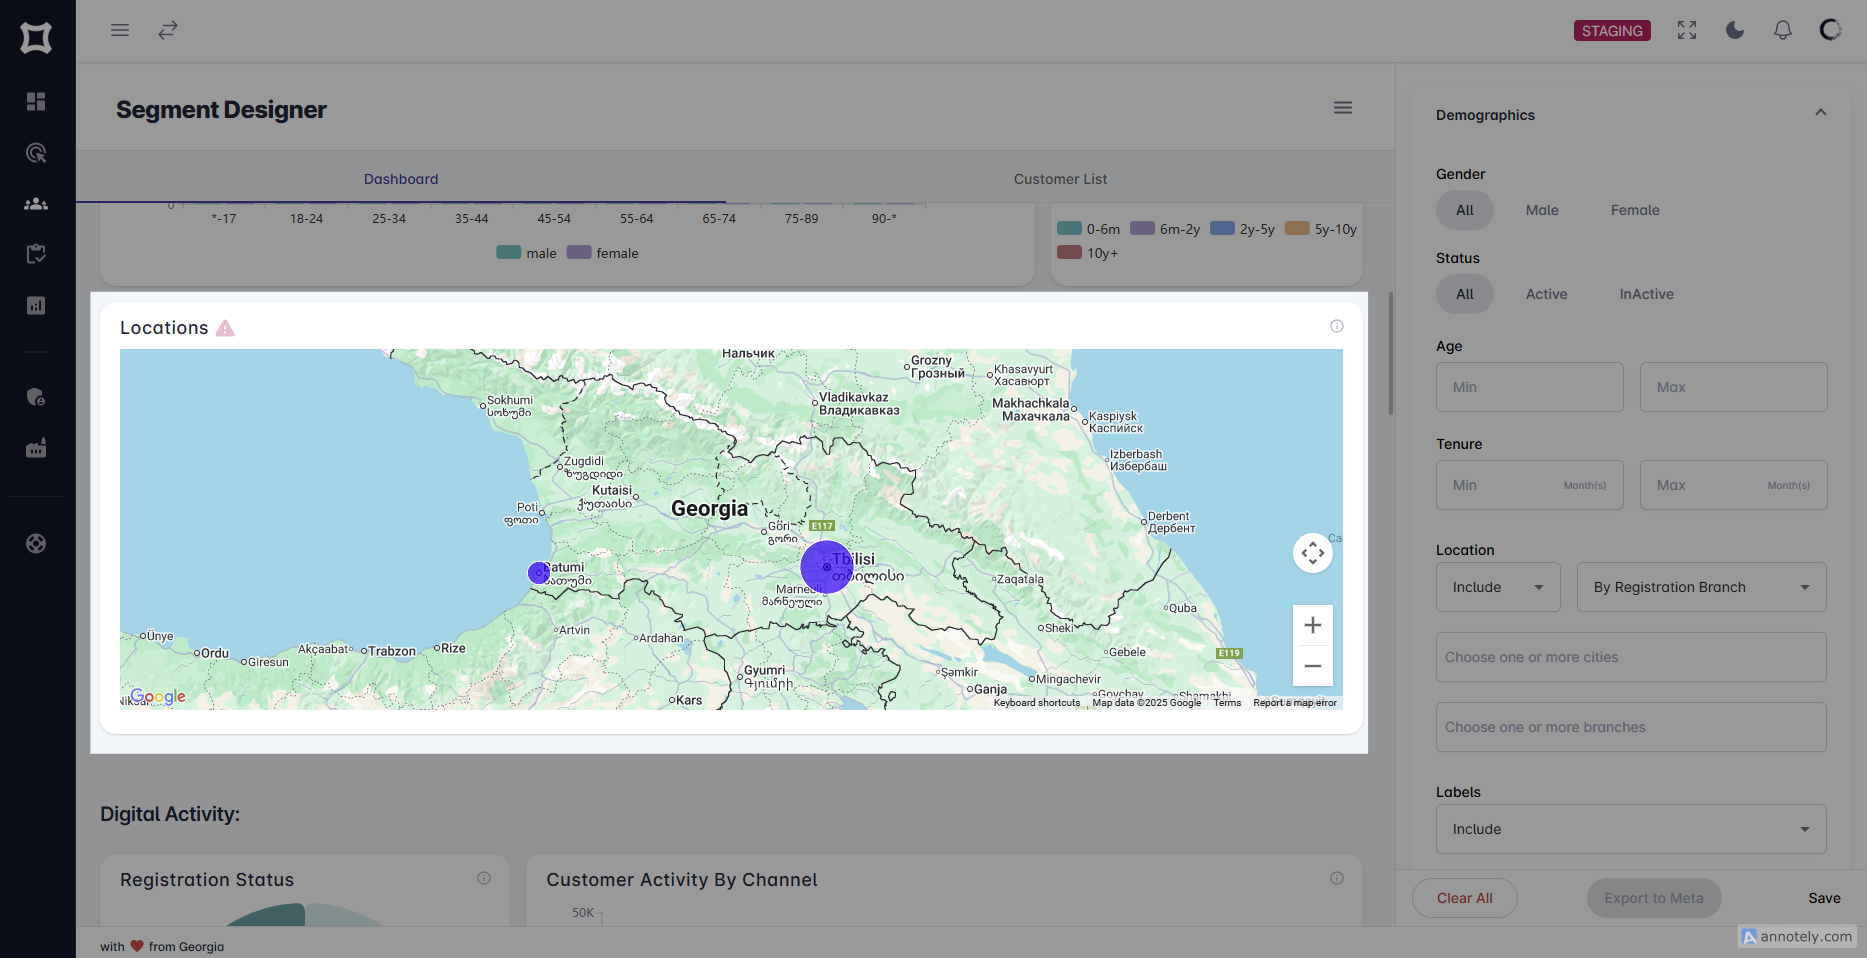Click the Clear All button
The image size is (1867, 958).
pos(1464,898)
